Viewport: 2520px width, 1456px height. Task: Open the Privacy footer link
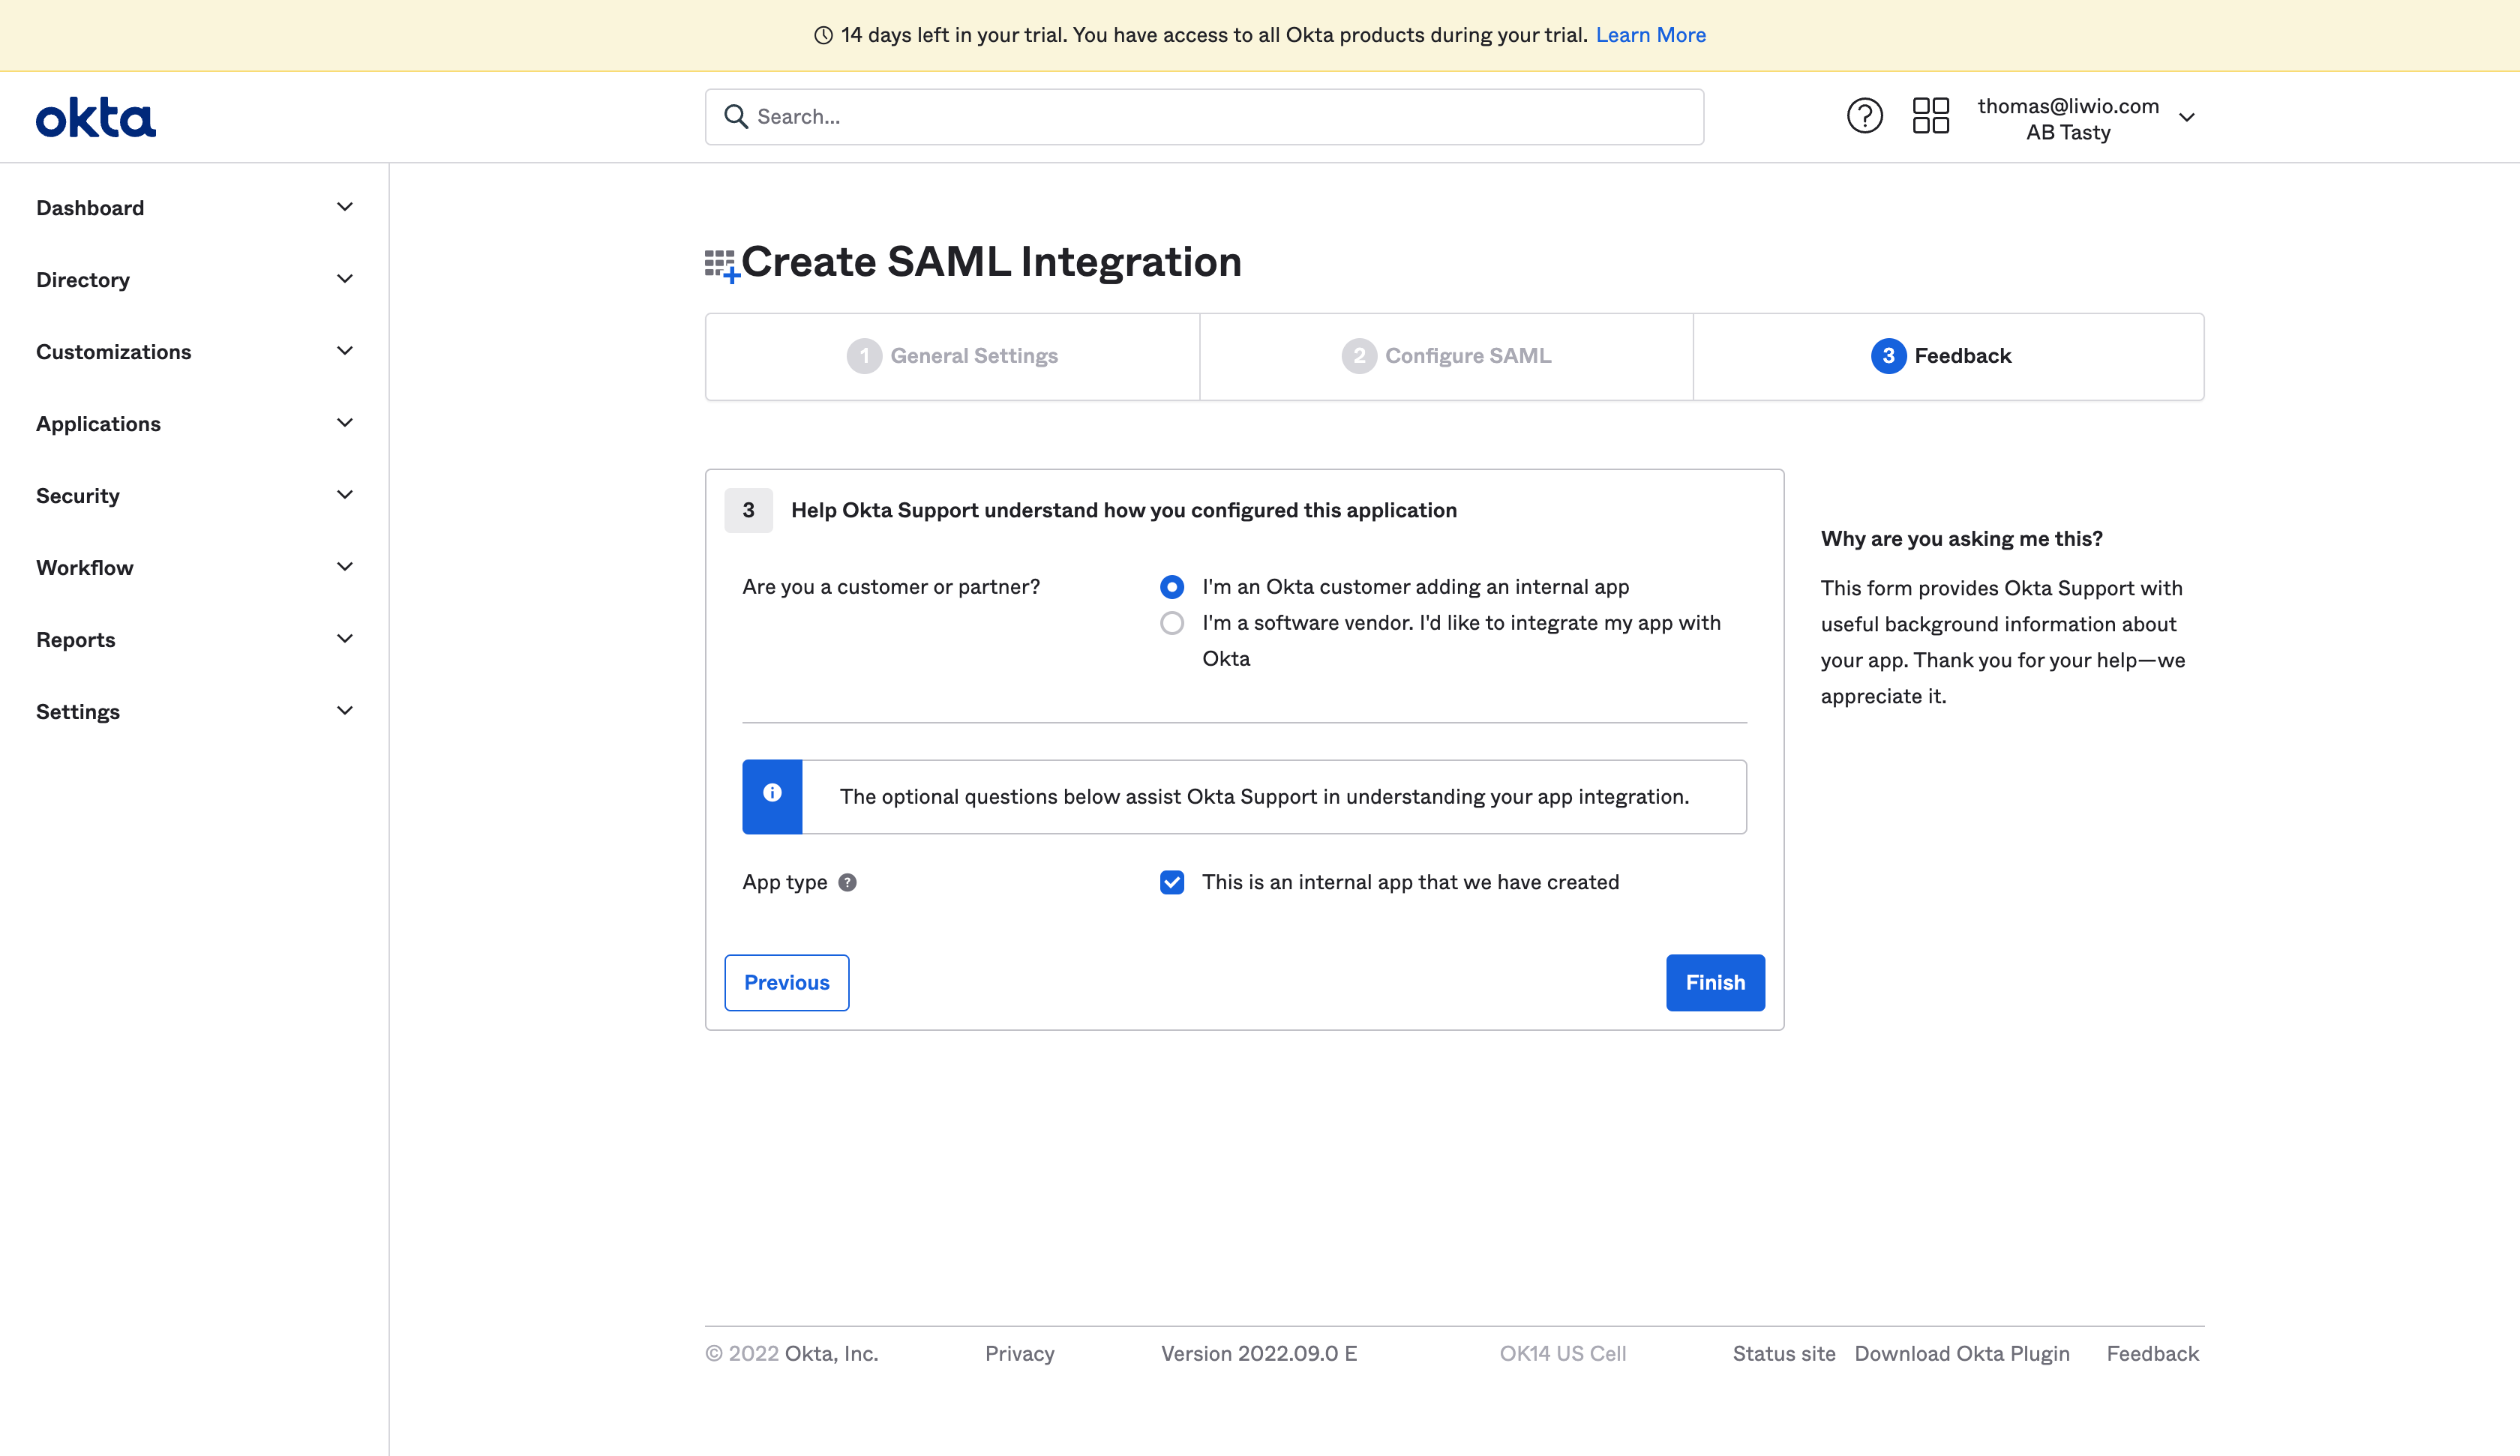(1019, 1353)
